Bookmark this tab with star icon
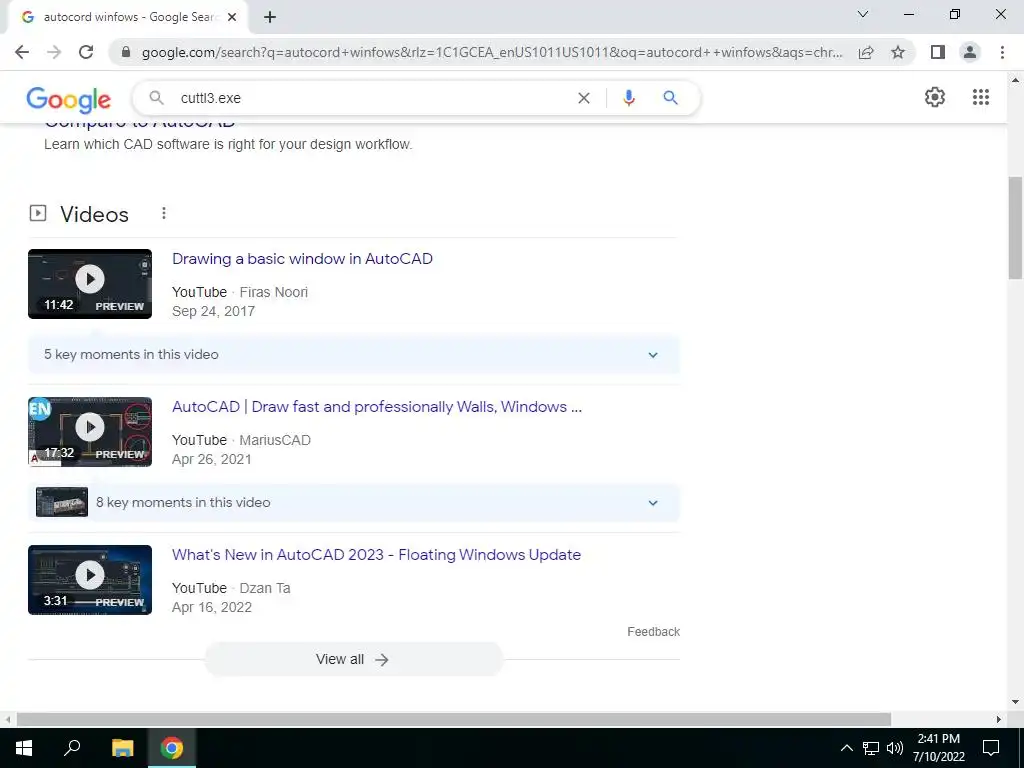 point(898,52)
